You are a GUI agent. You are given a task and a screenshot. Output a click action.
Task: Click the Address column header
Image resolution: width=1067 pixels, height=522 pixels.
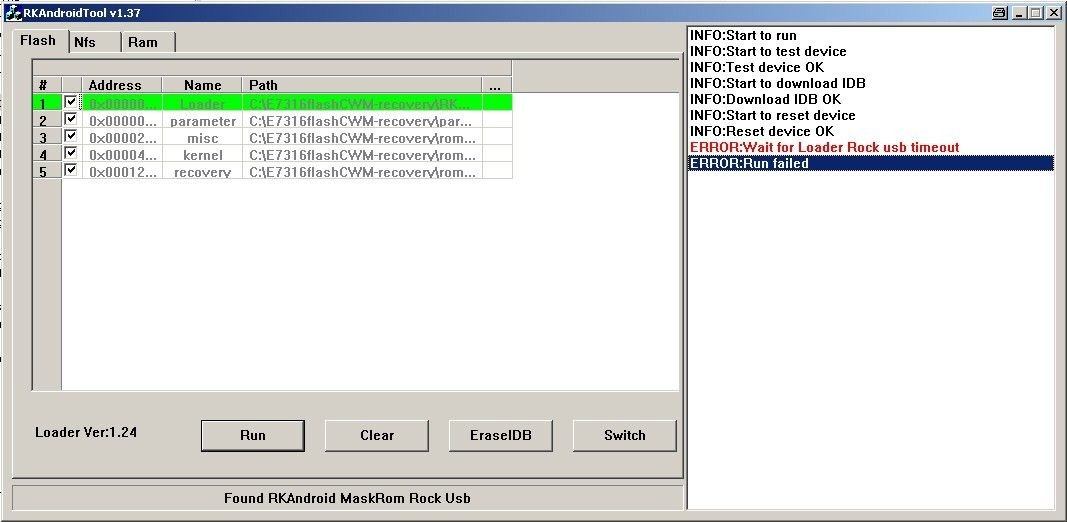point(122,85)
